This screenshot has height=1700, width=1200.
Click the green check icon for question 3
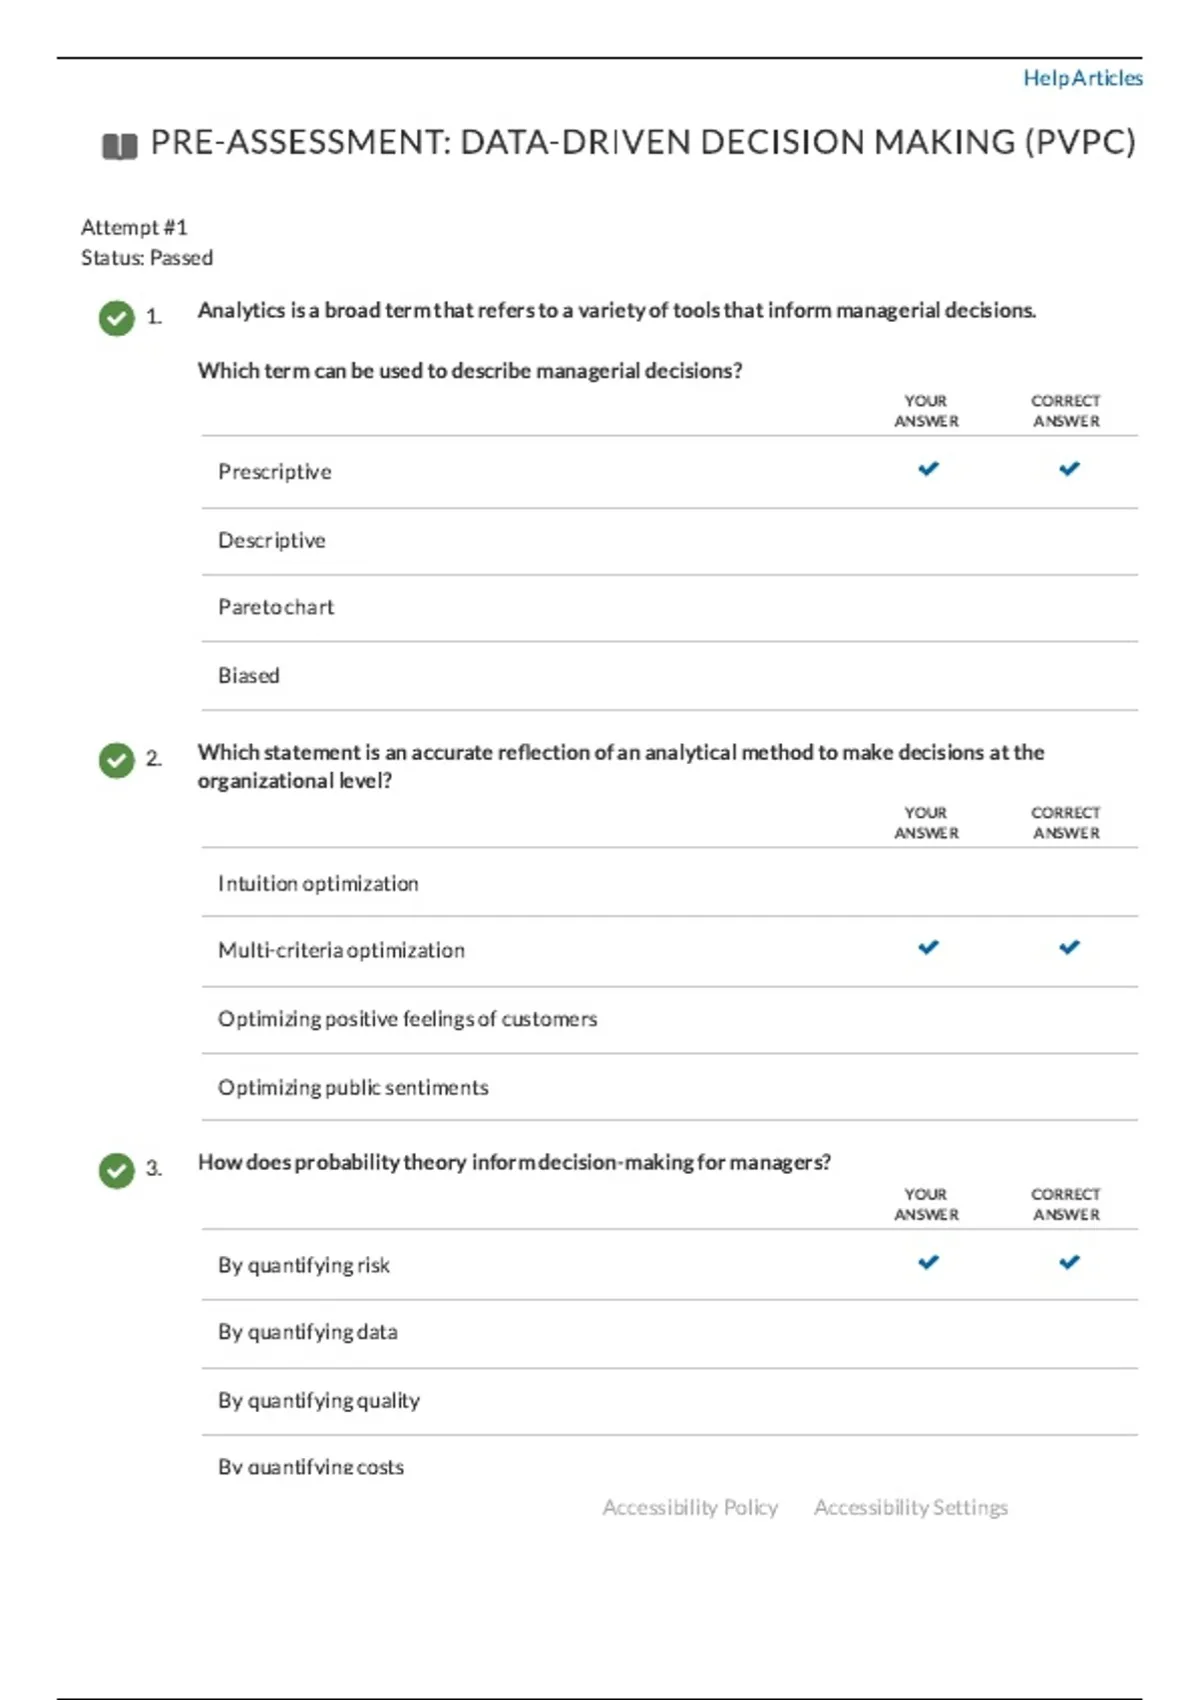[x=116, y=1170]
